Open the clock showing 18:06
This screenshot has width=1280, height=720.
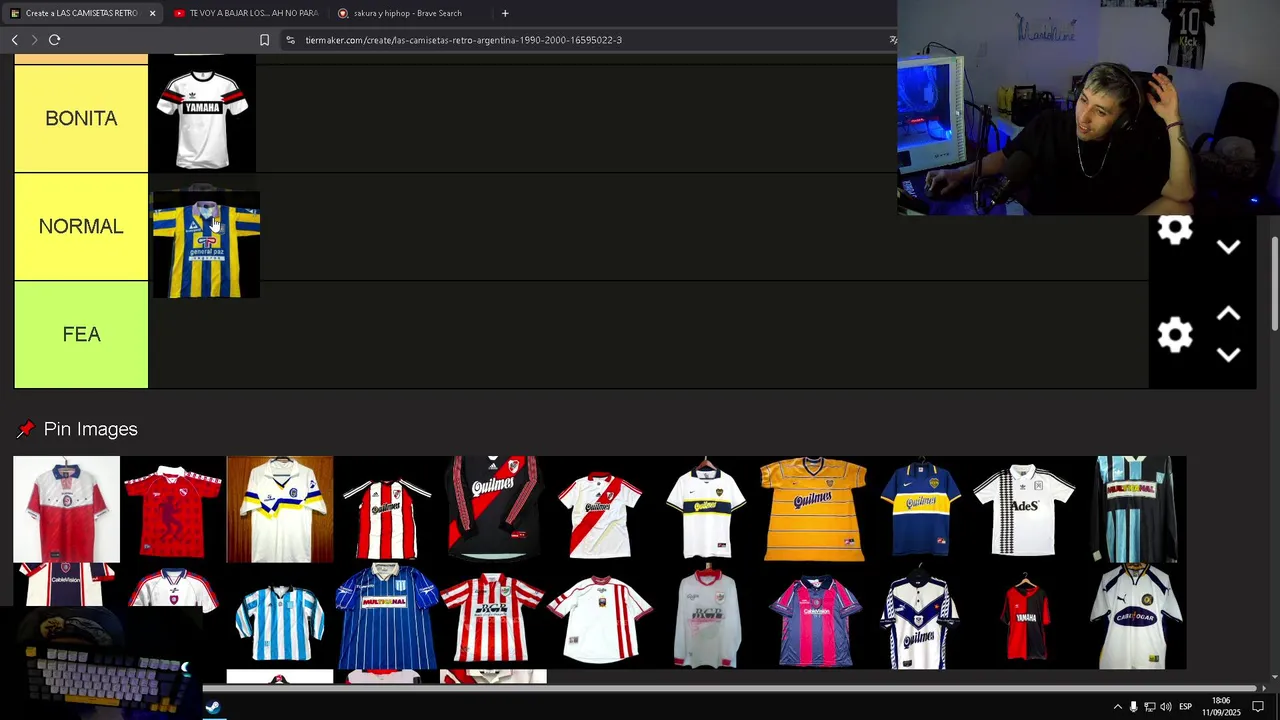(1221, 706)
